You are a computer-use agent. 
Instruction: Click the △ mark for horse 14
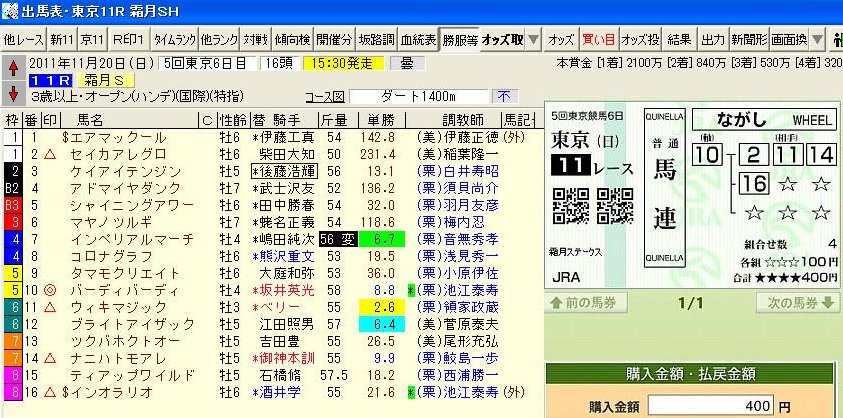[49, 358]
